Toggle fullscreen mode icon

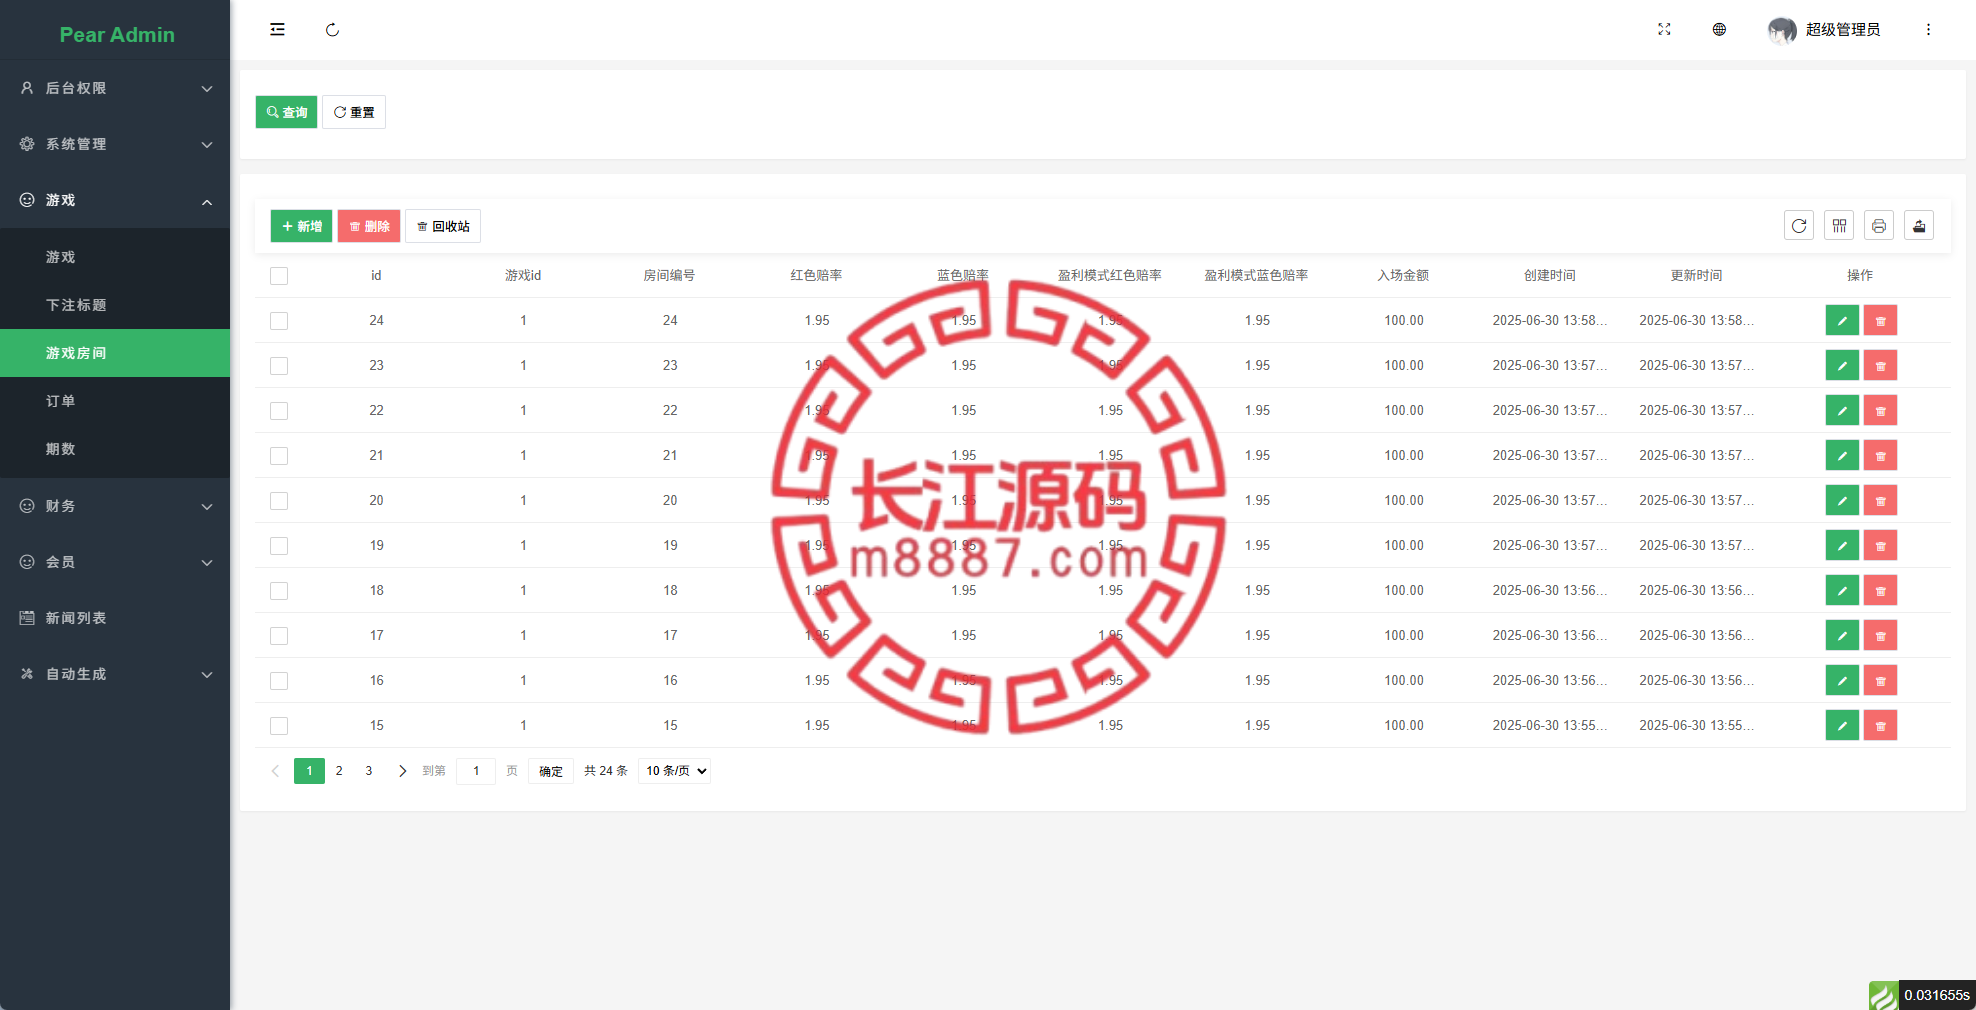tap(1664, 30)
